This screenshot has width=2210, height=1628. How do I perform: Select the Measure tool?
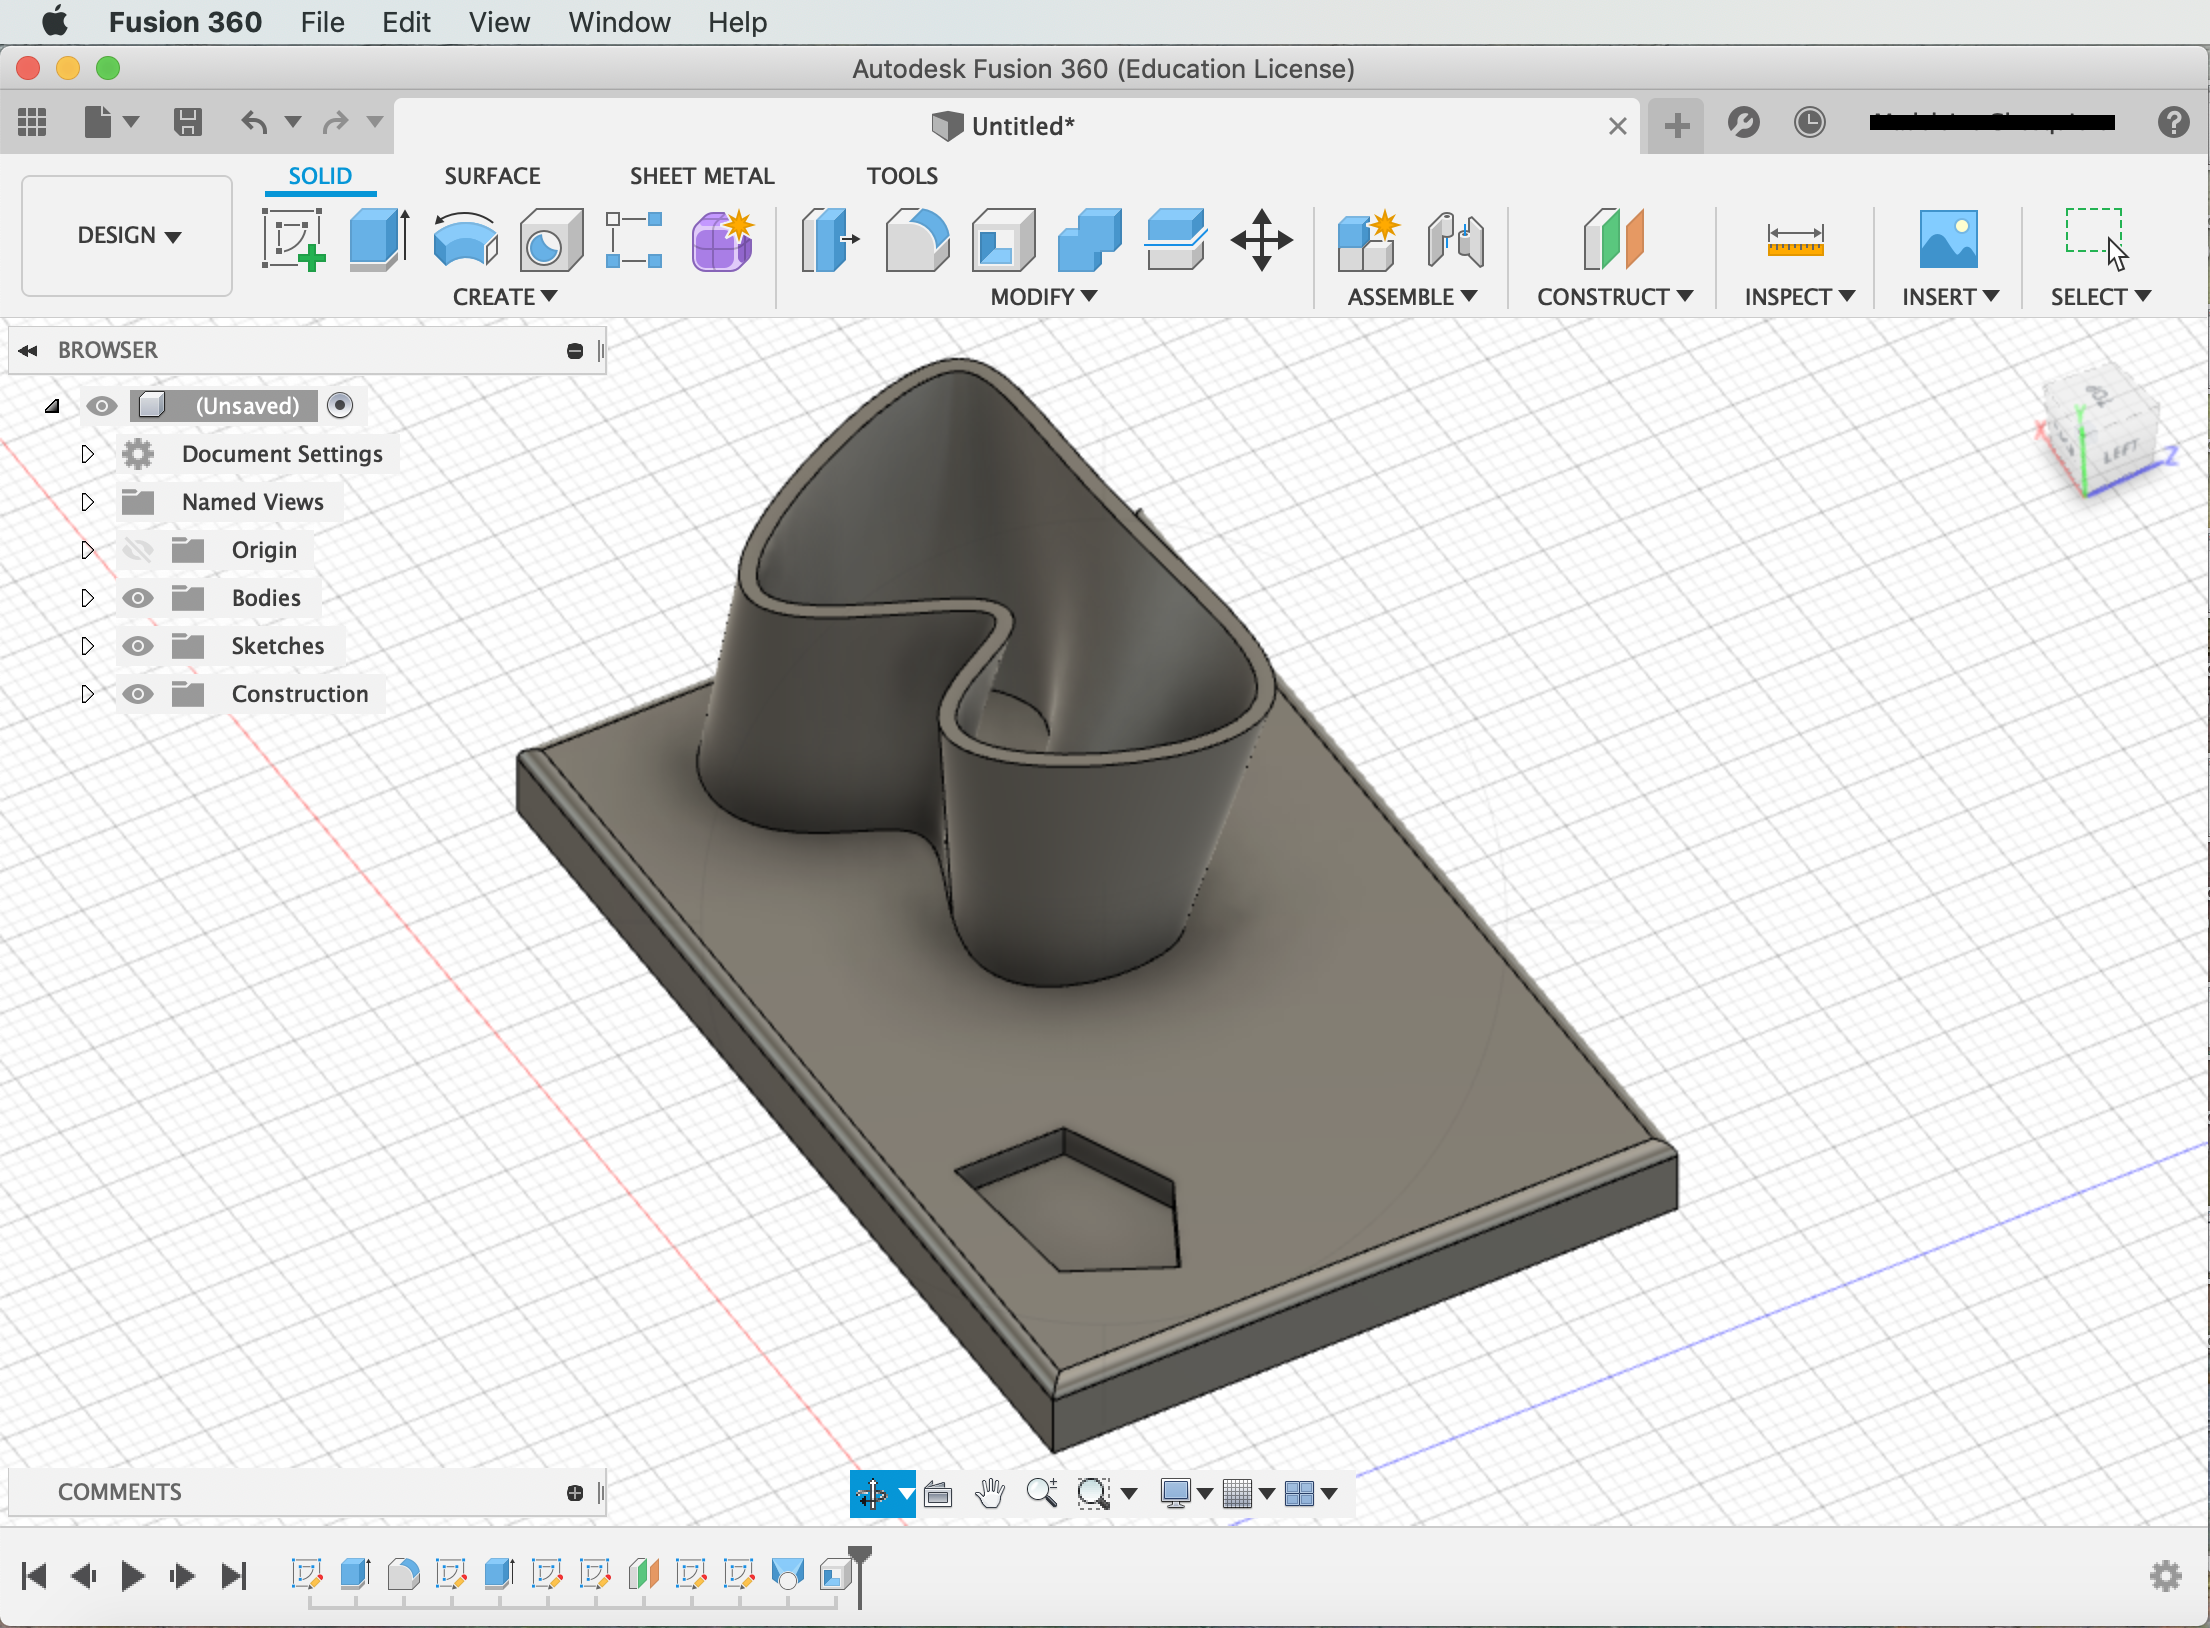pyautogui.click(x=1795, y=239)
